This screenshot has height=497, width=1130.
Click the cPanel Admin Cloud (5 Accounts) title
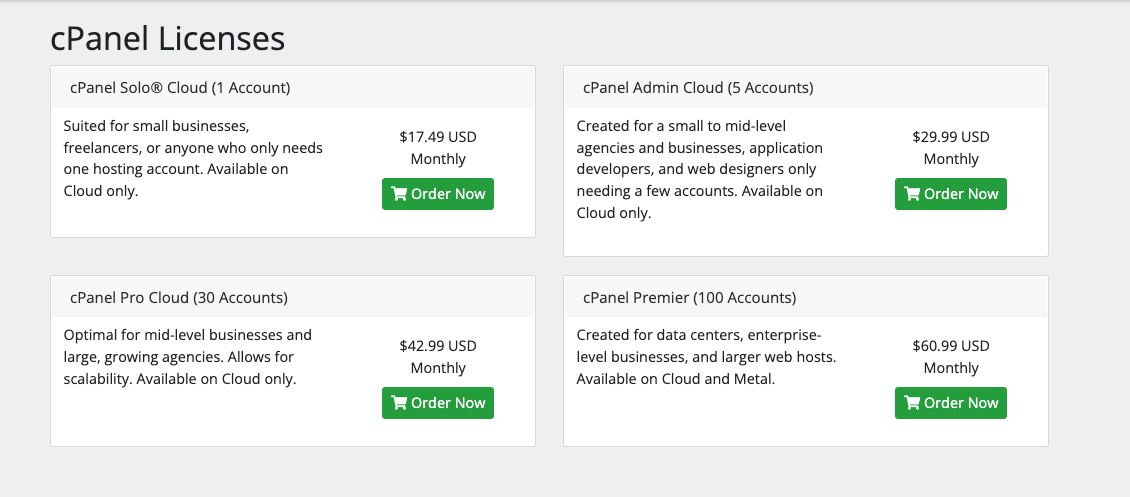pos(698,88)
